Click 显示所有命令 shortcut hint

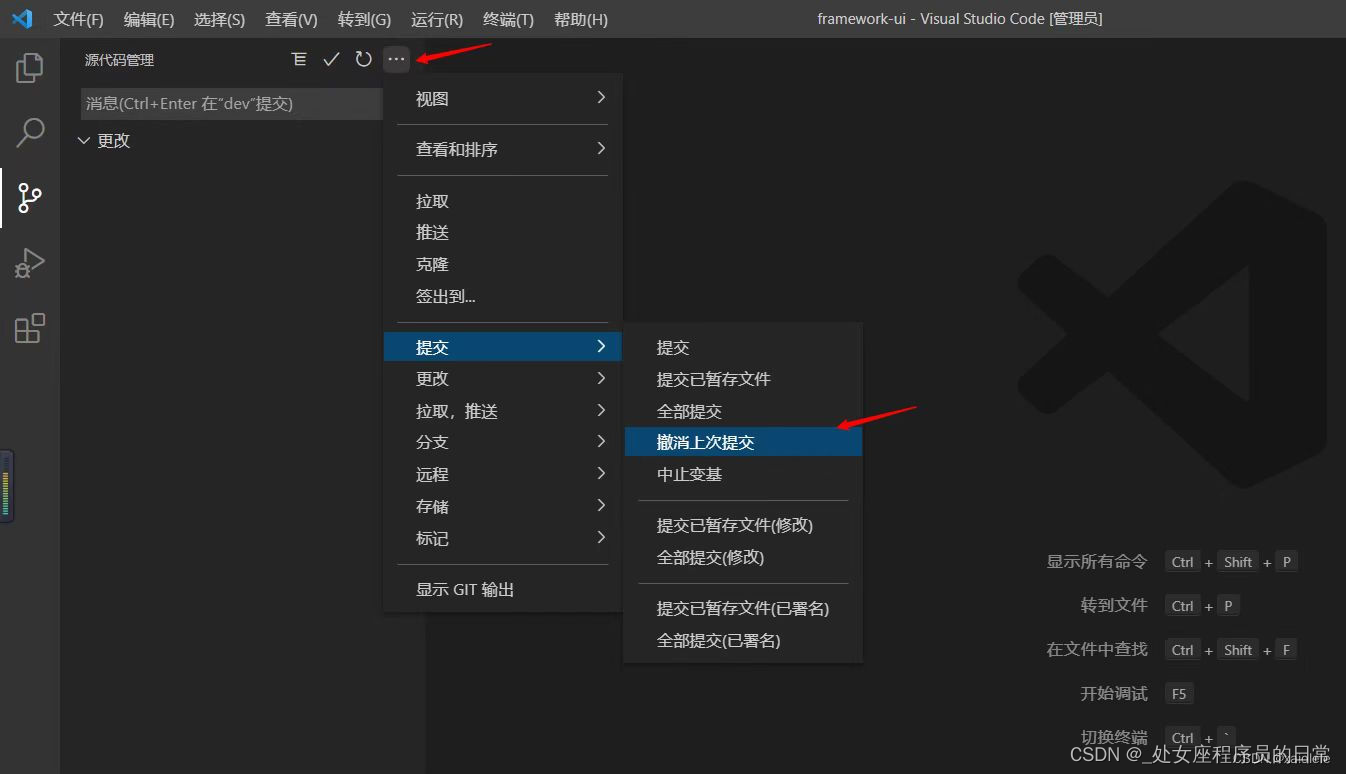click(1097, 562)
